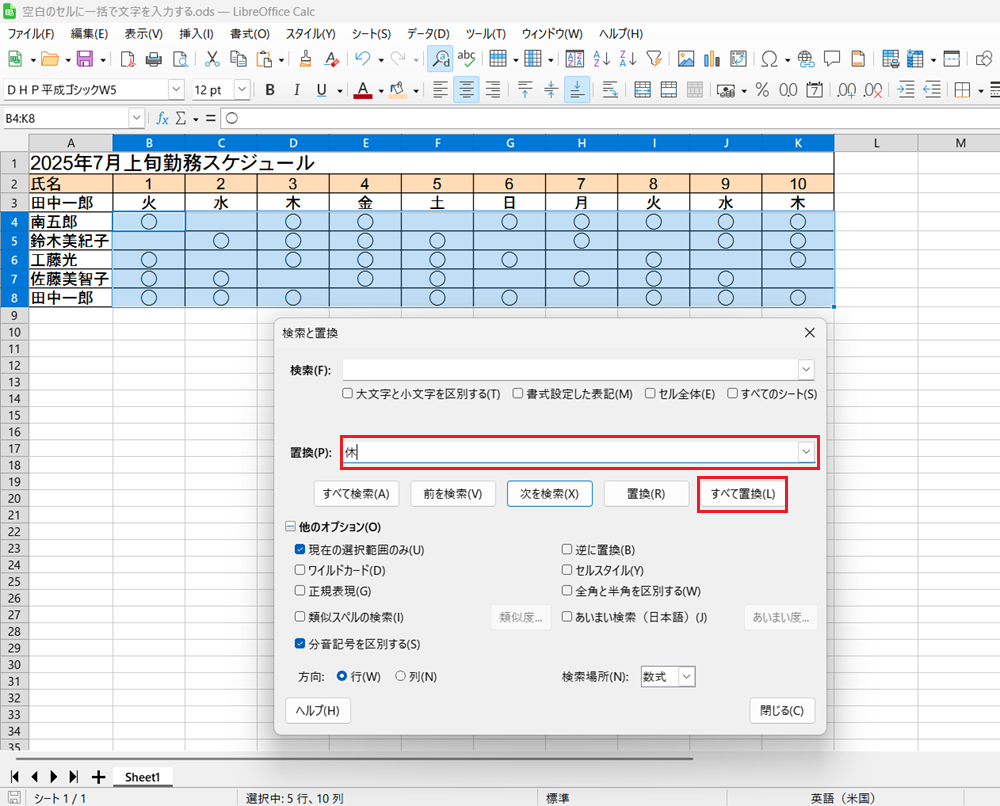This screenshot has height=806, width=1000.
Task: Click into the 検索 text field
Action: click(570, 370)
